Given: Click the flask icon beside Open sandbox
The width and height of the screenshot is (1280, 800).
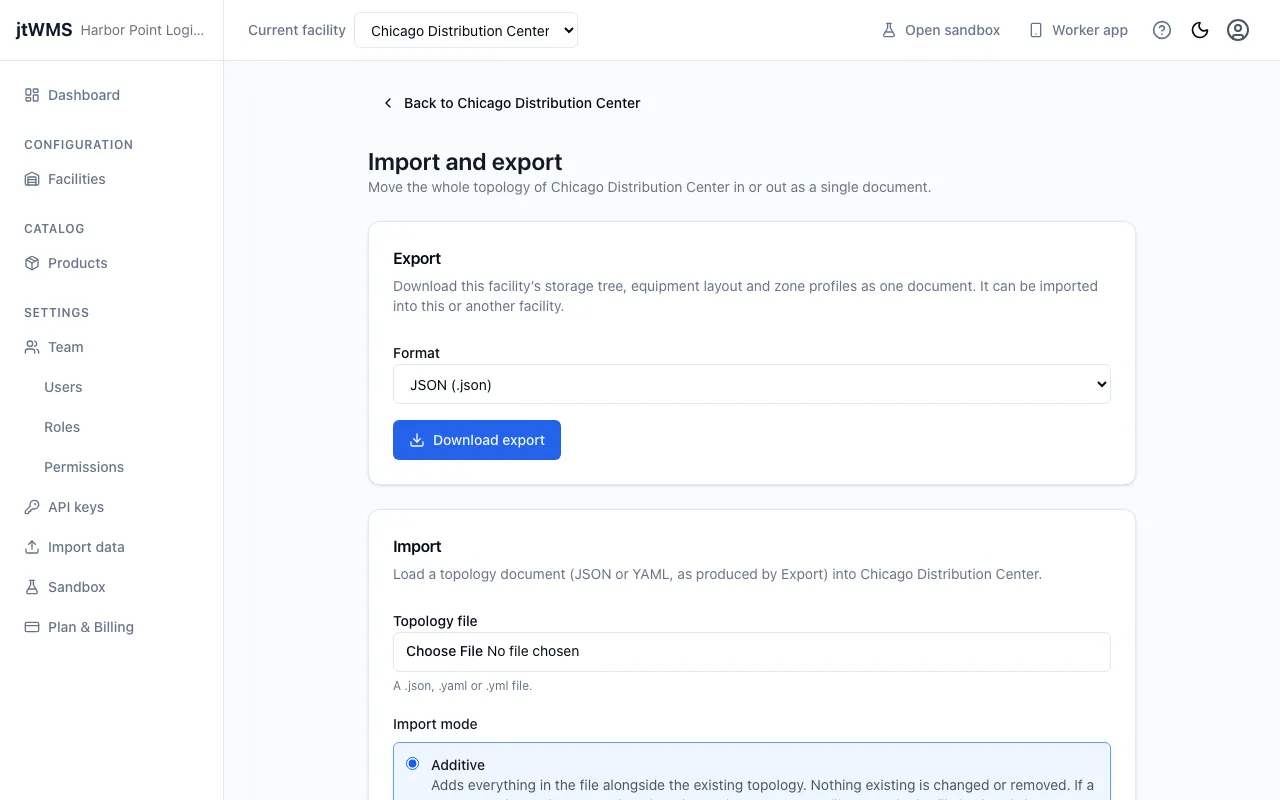Looking at the screenshot, I should coord(888,30).
